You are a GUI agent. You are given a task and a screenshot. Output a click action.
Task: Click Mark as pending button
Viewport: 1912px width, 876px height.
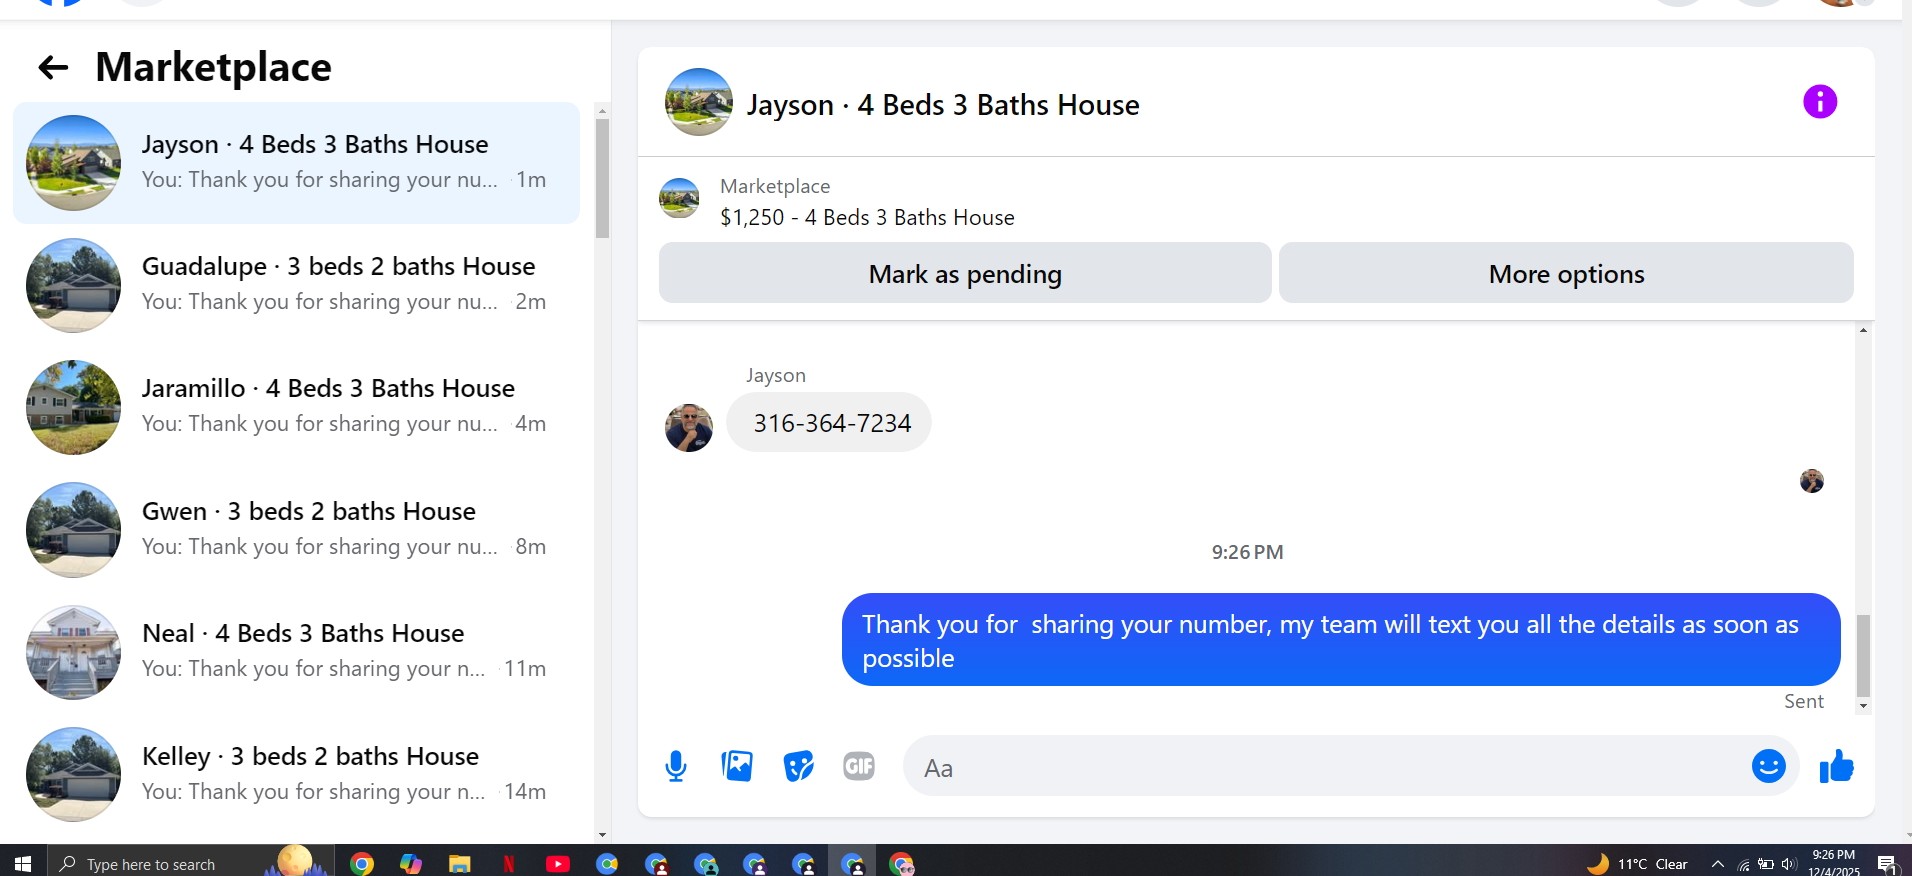(965, 273)
